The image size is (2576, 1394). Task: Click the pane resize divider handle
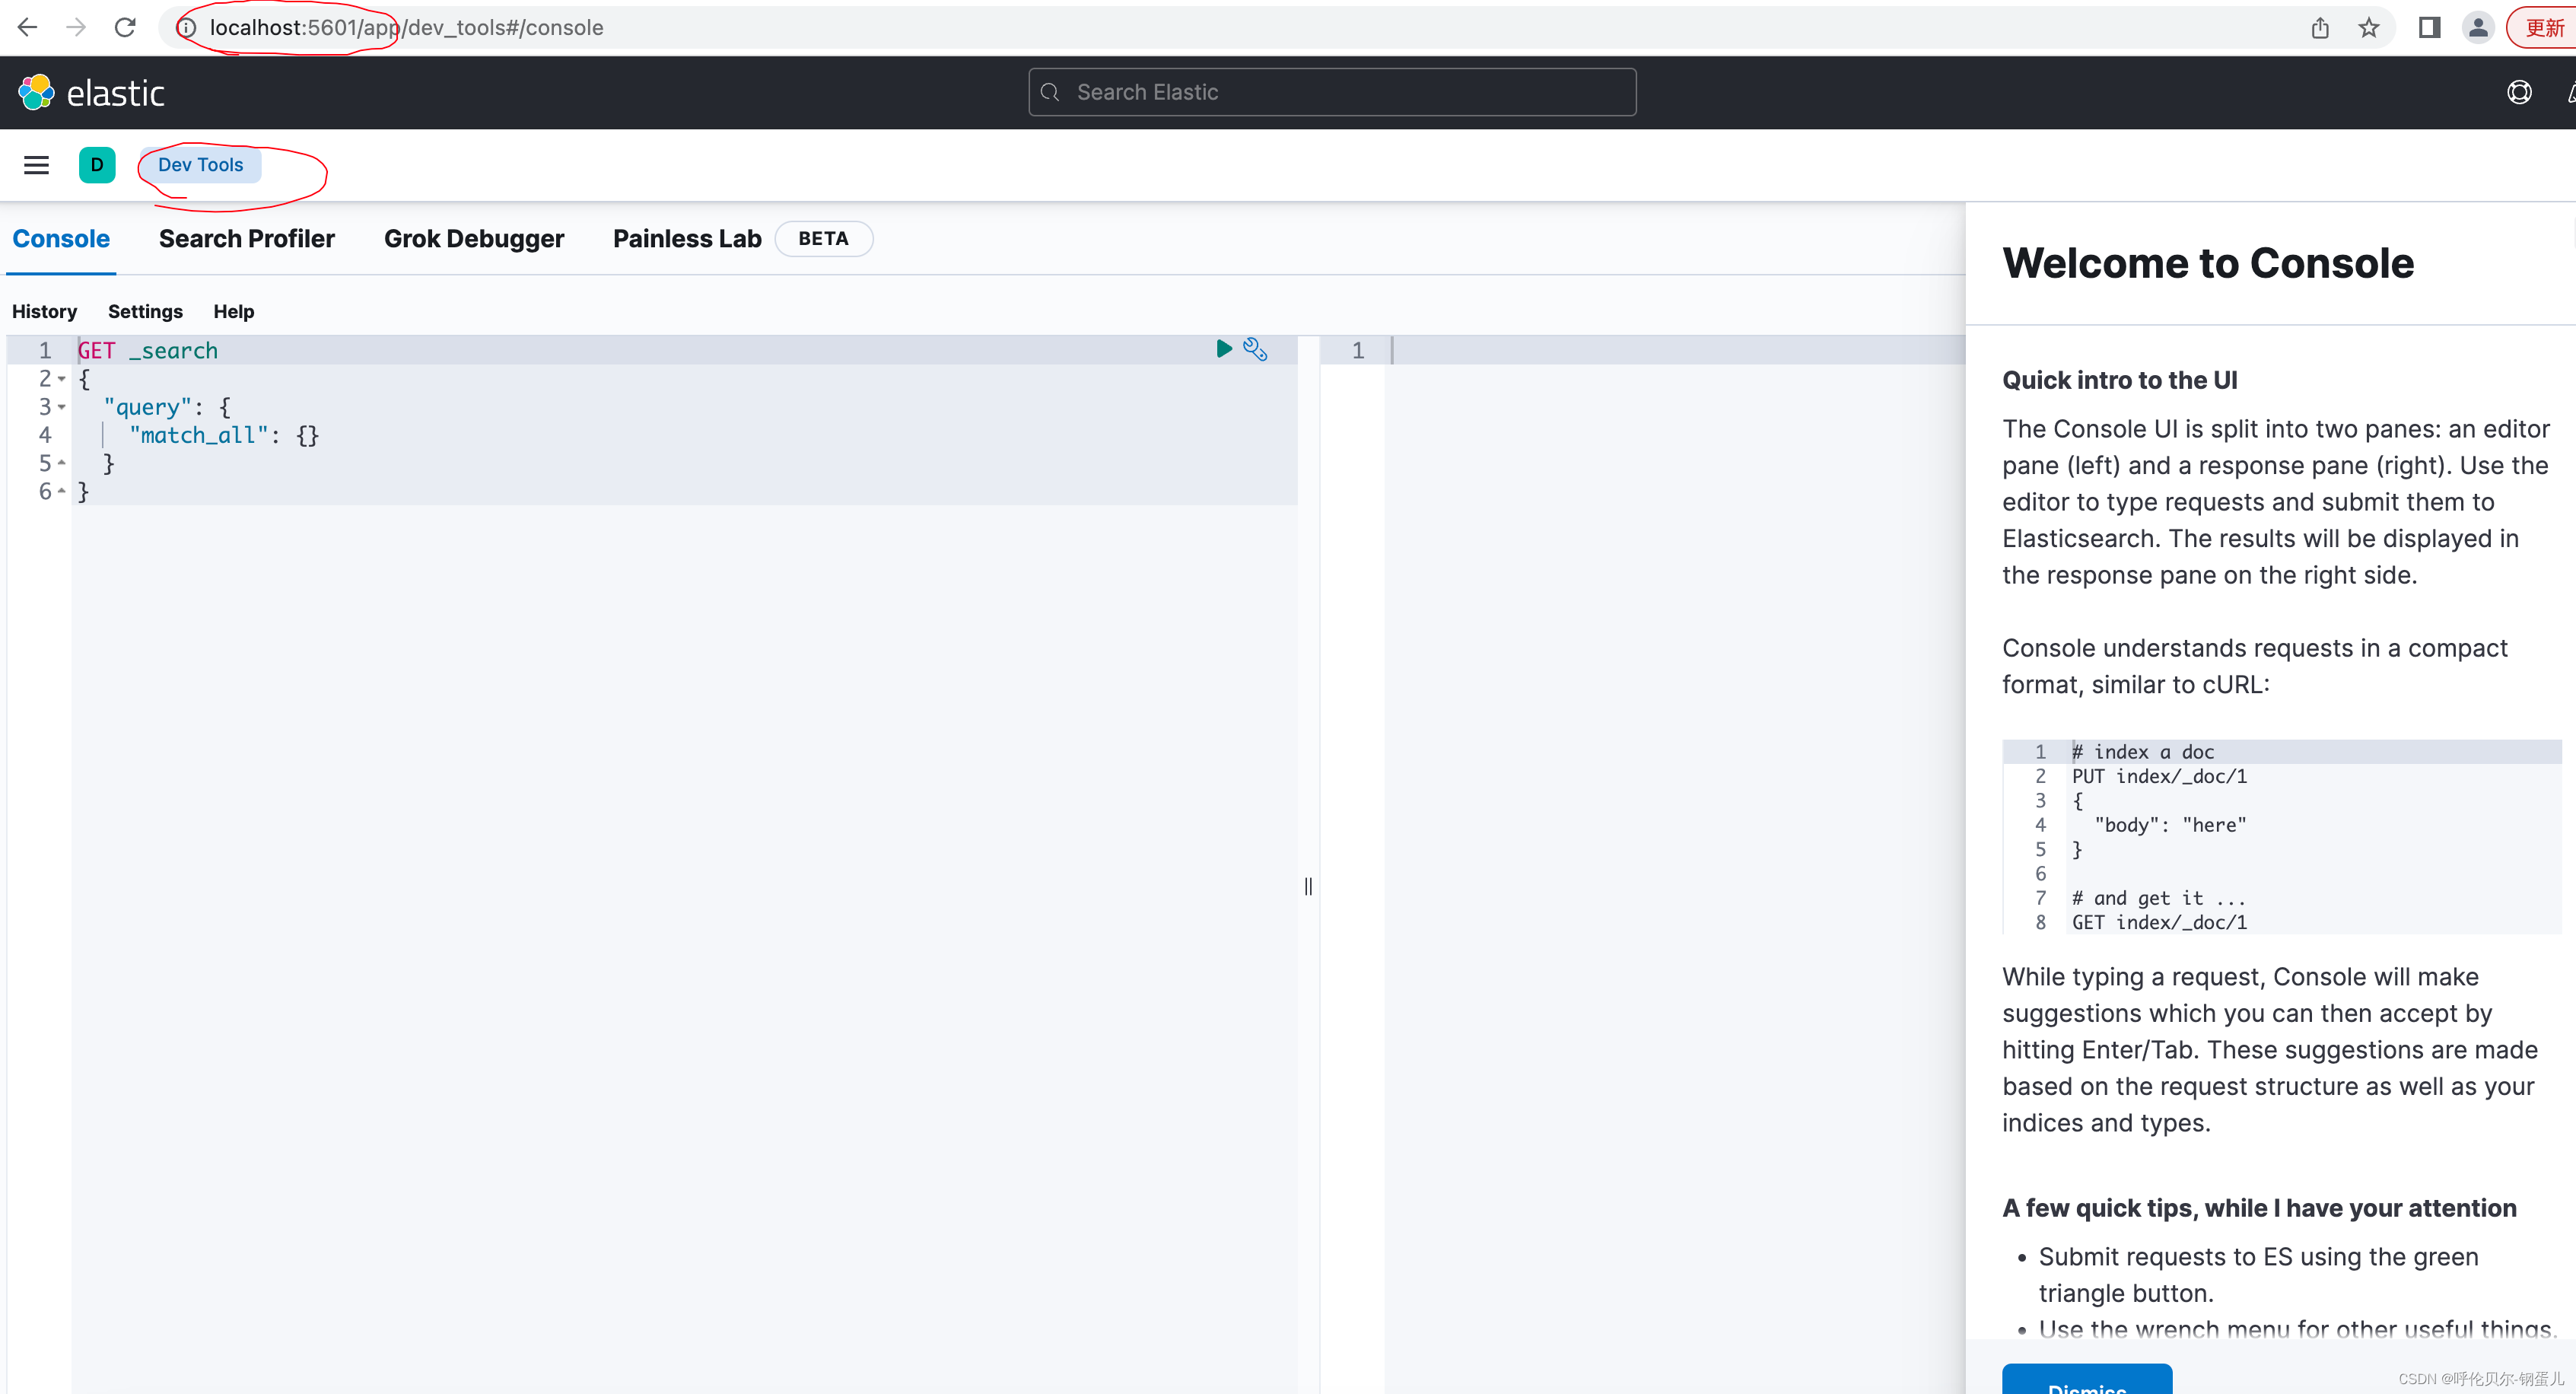pyautogui.click(x=1308, y=886)
